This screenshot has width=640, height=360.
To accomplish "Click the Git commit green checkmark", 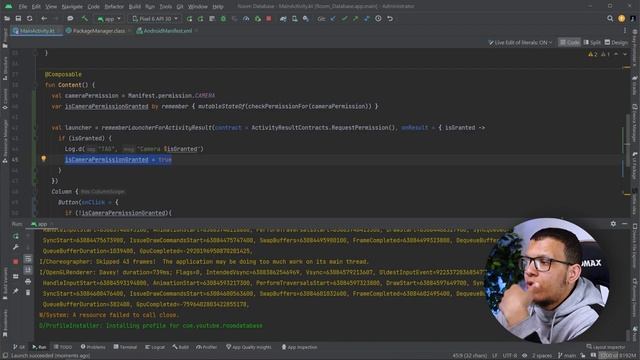I will [344, 19].
